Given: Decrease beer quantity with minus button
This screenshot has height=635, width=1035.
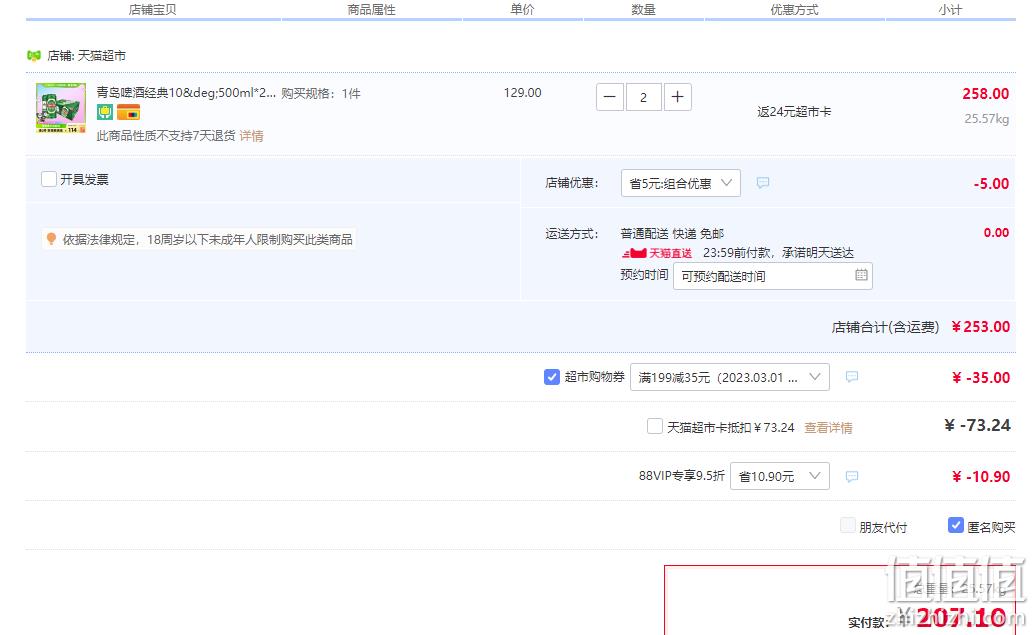Looking at the screenshot, I should tap(610, 97).
